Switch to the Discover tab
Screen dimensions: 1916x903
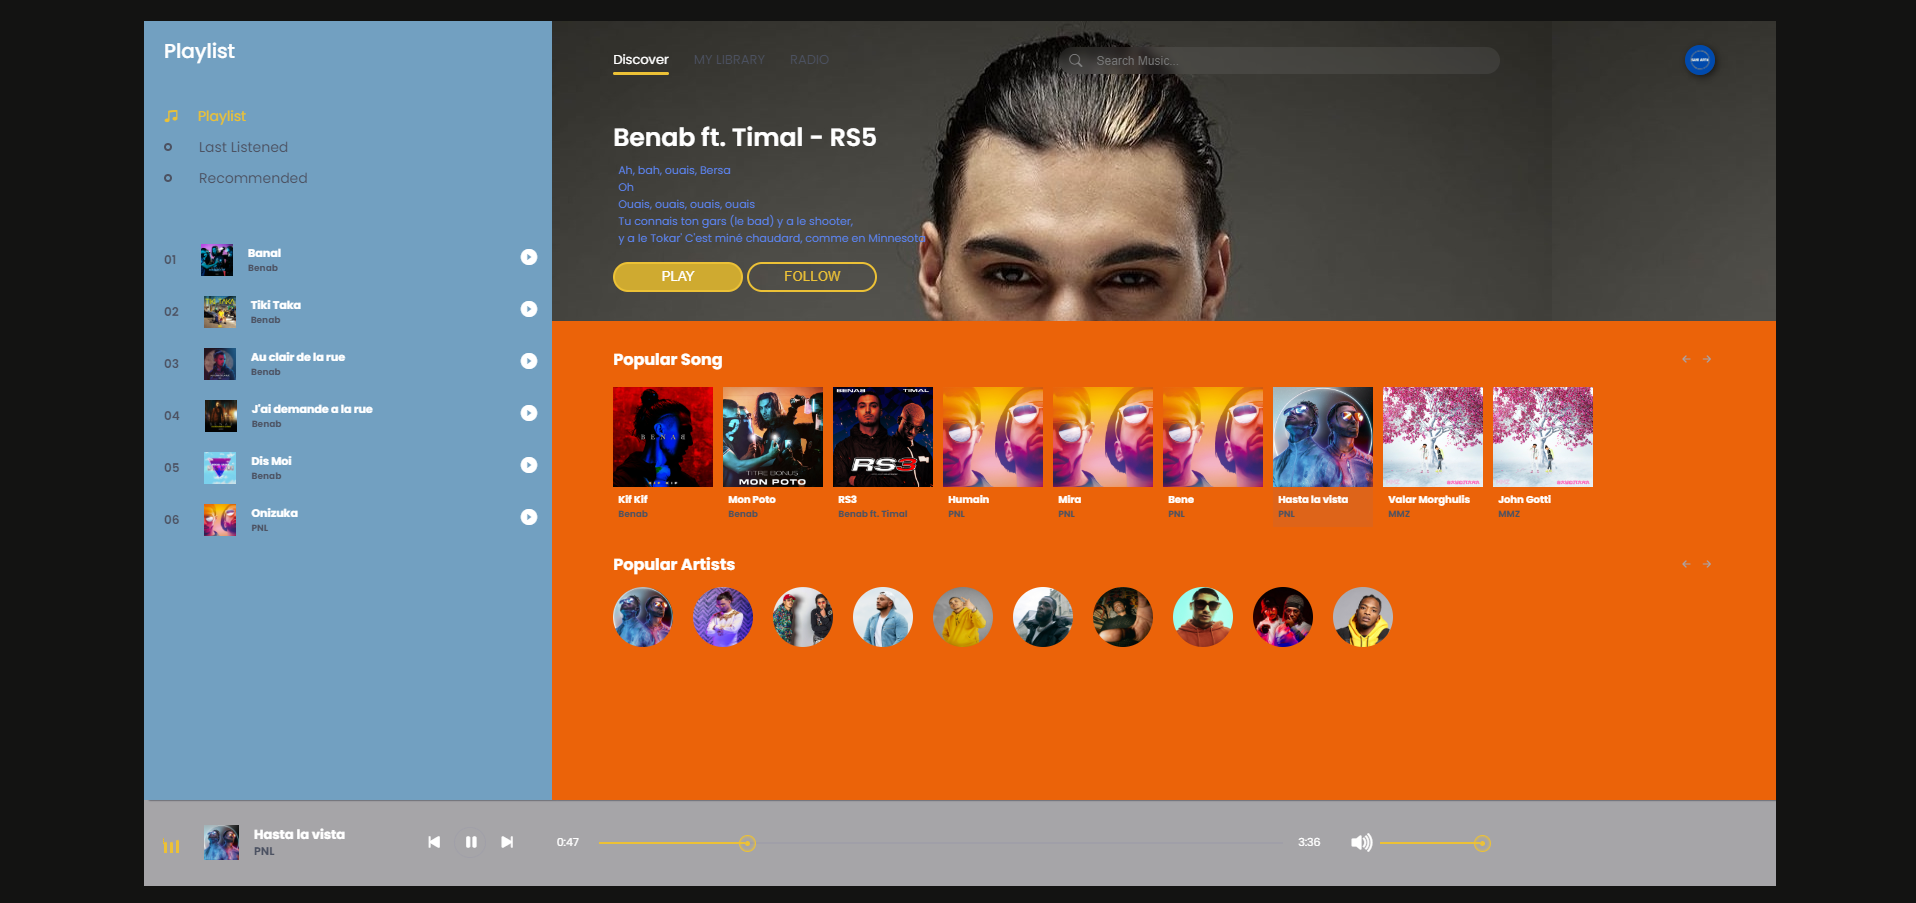[x=641, y=60]
